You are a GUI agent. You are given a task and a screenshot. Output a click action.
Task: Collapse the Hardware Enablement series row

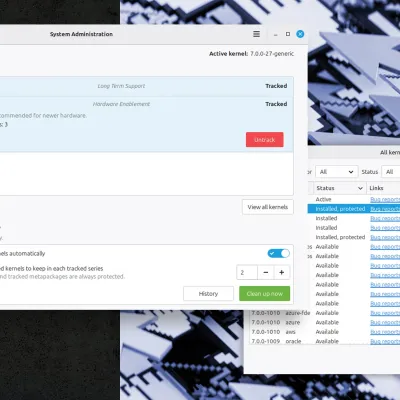[147, 104]
